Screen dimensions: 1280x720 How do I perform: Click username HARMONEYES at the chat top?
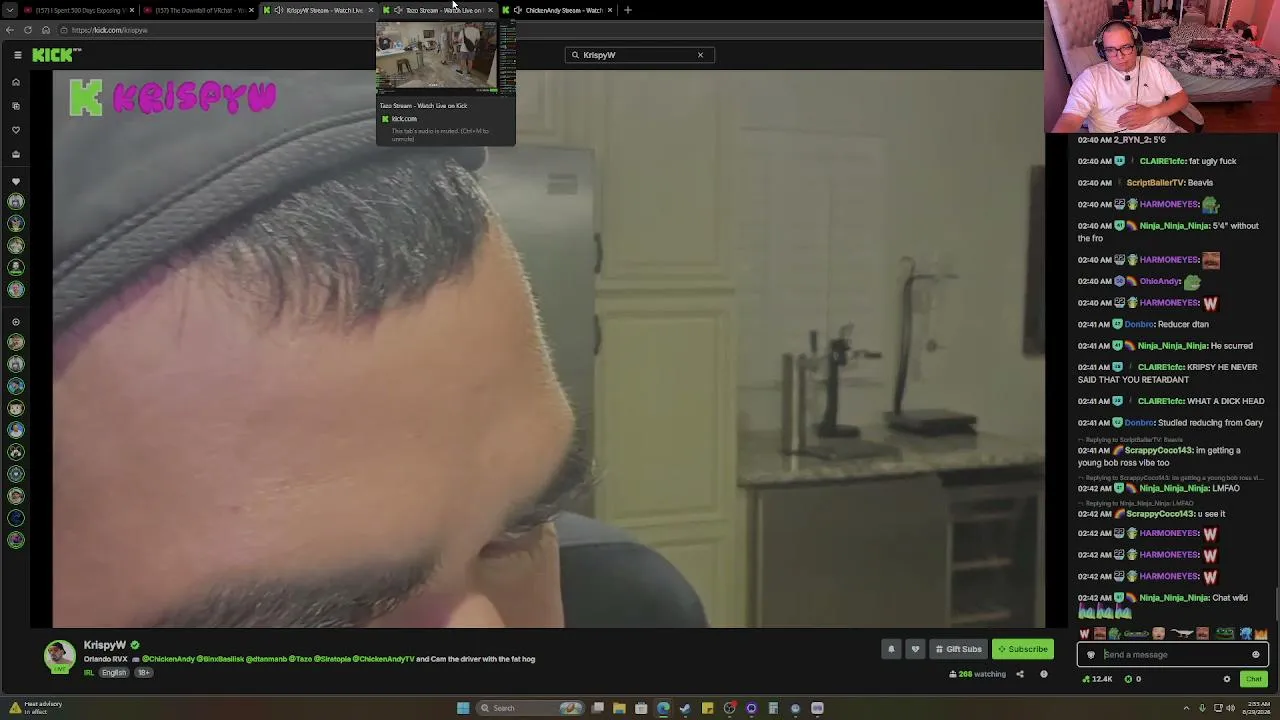pos(1169,204)
